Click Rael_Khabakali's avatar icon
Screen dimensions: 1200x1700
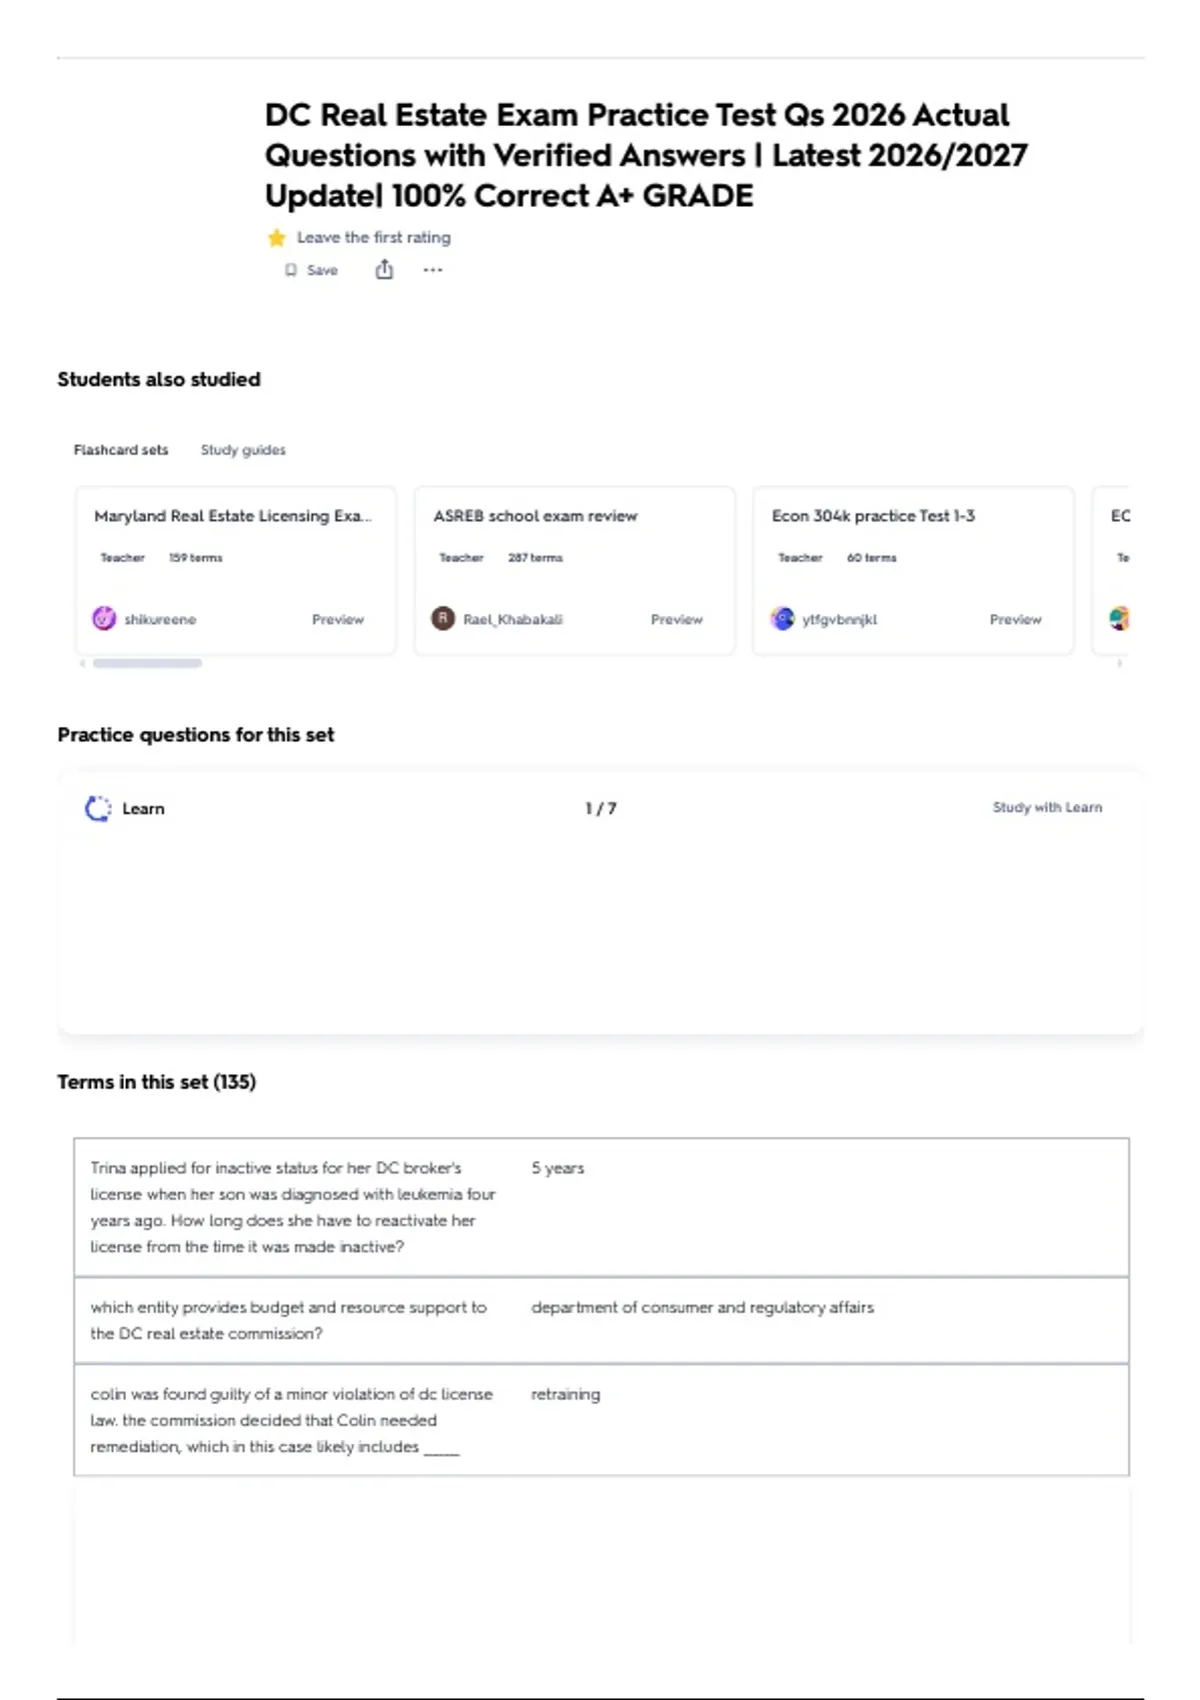(x=443, y=619)
